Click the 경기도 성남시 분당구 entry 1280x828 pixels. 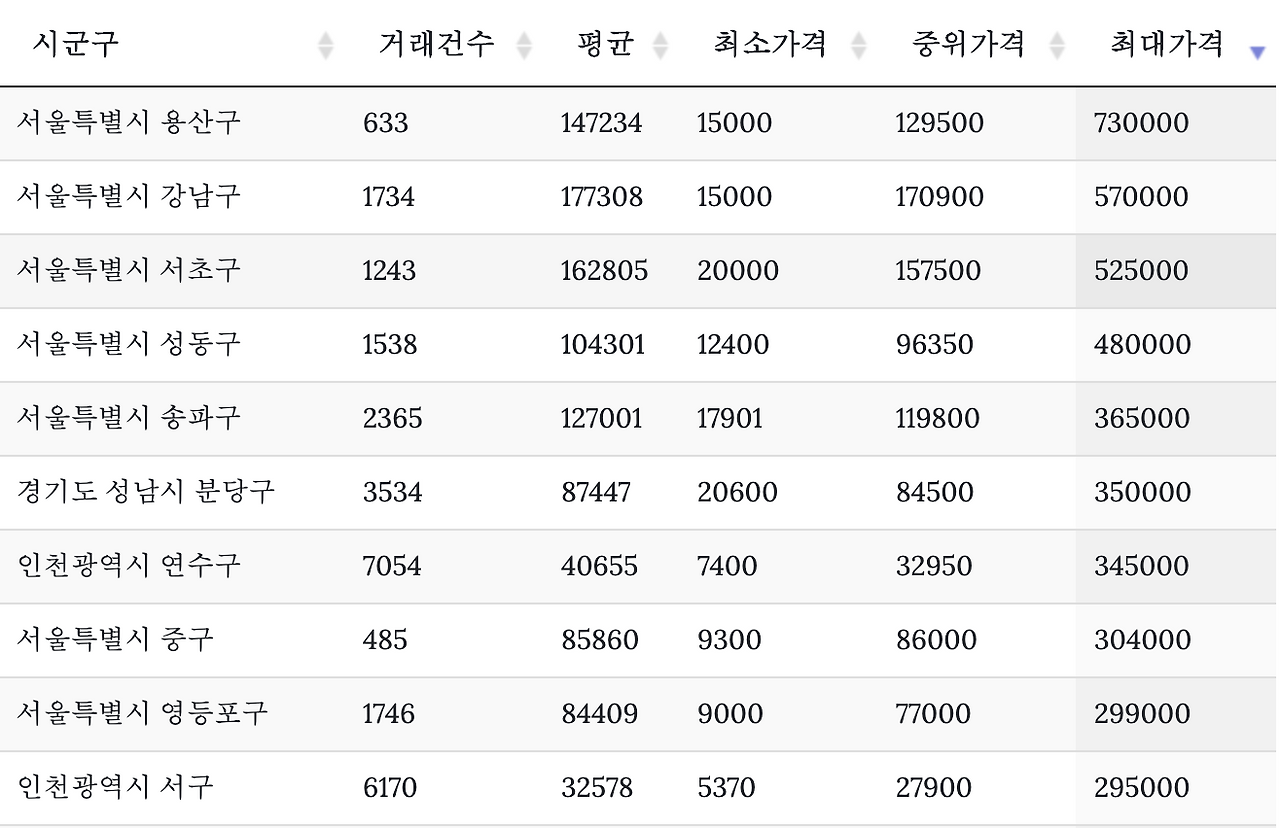coord(146,492)
